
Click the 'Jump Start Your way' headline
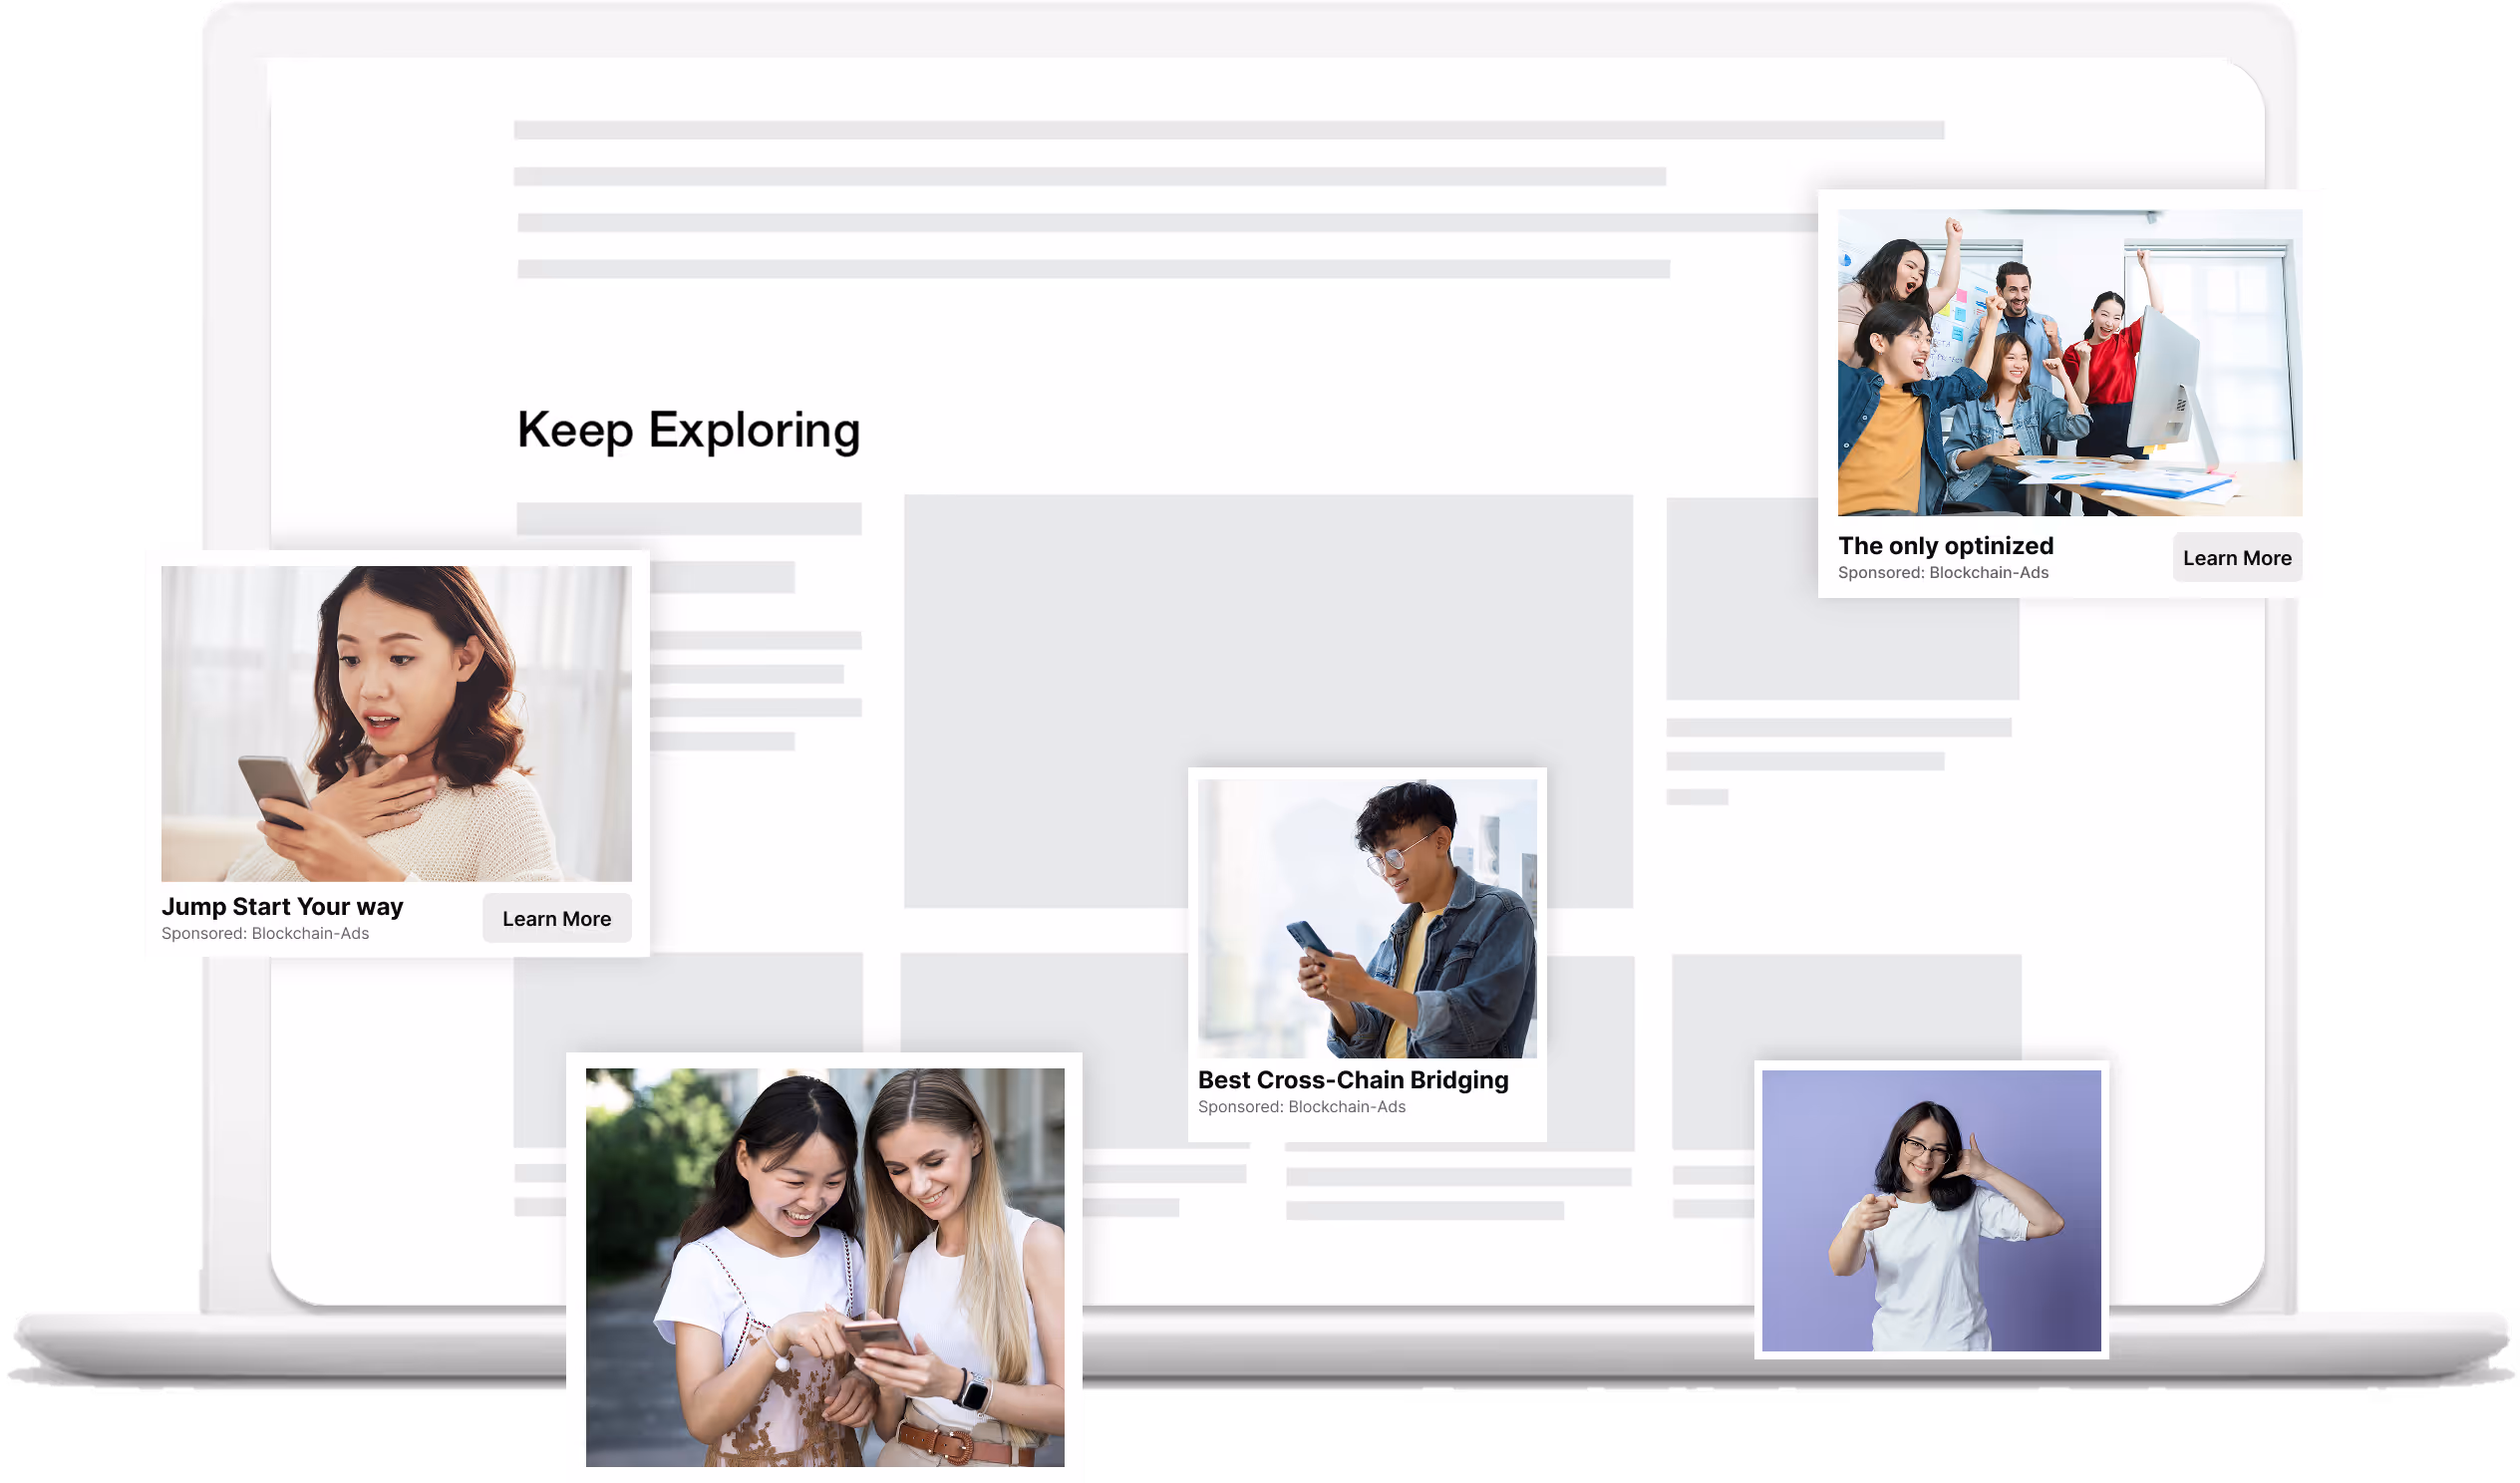click(282, 906)
